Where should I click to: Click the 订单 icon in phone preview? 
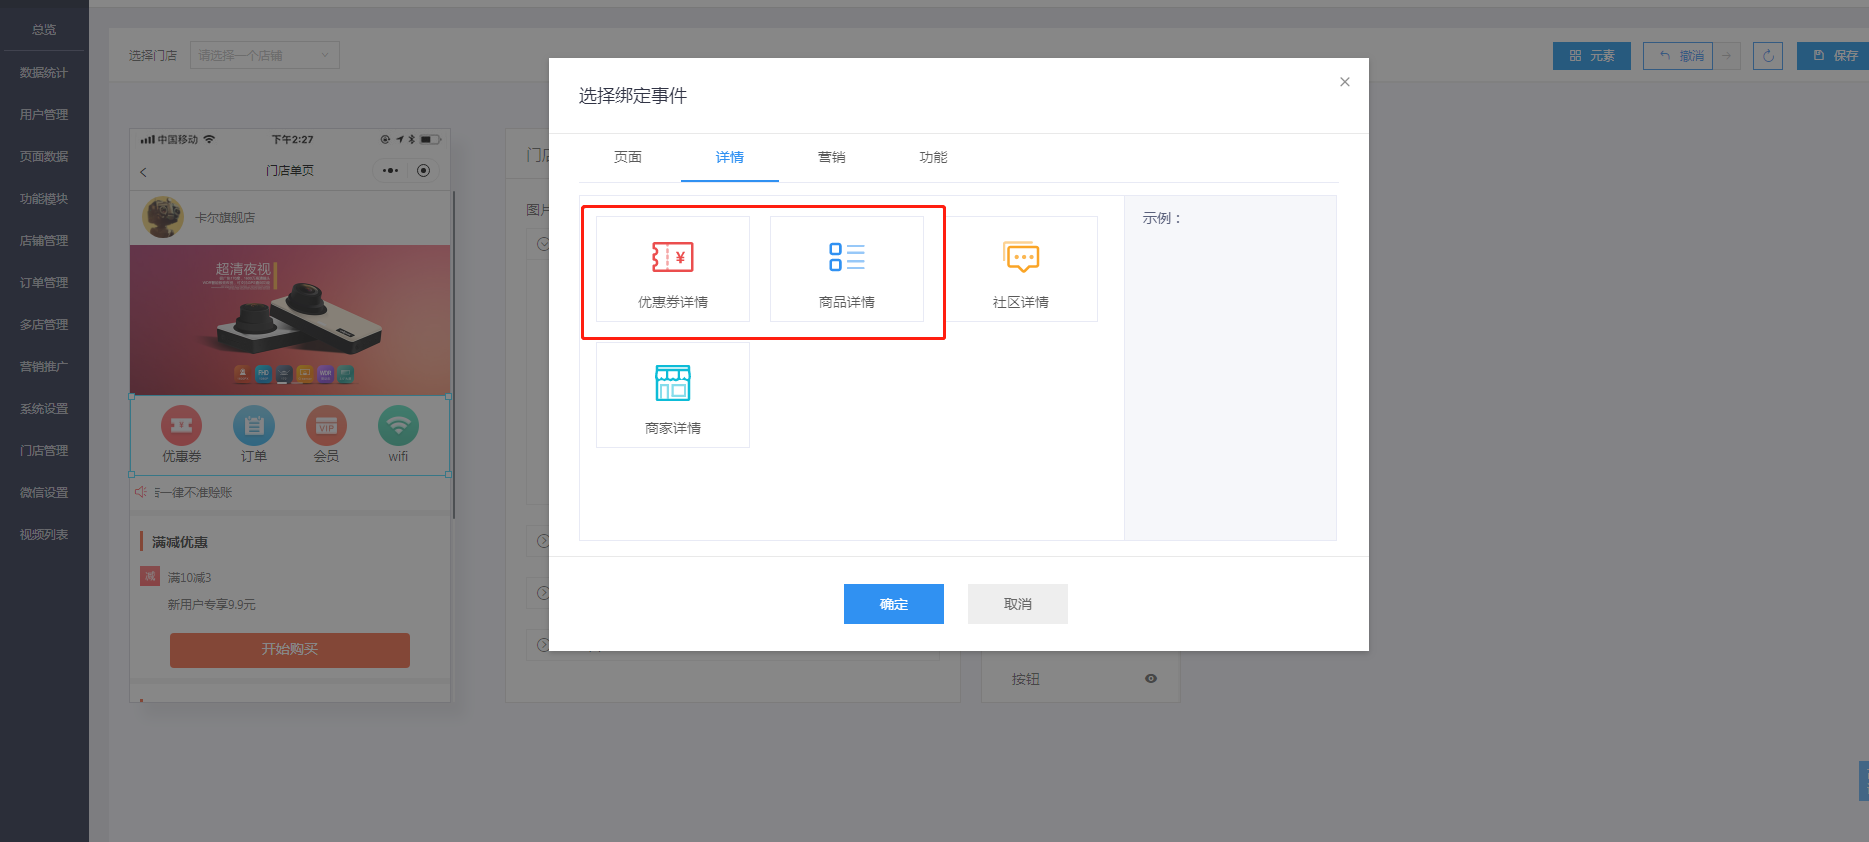(254, 427)
